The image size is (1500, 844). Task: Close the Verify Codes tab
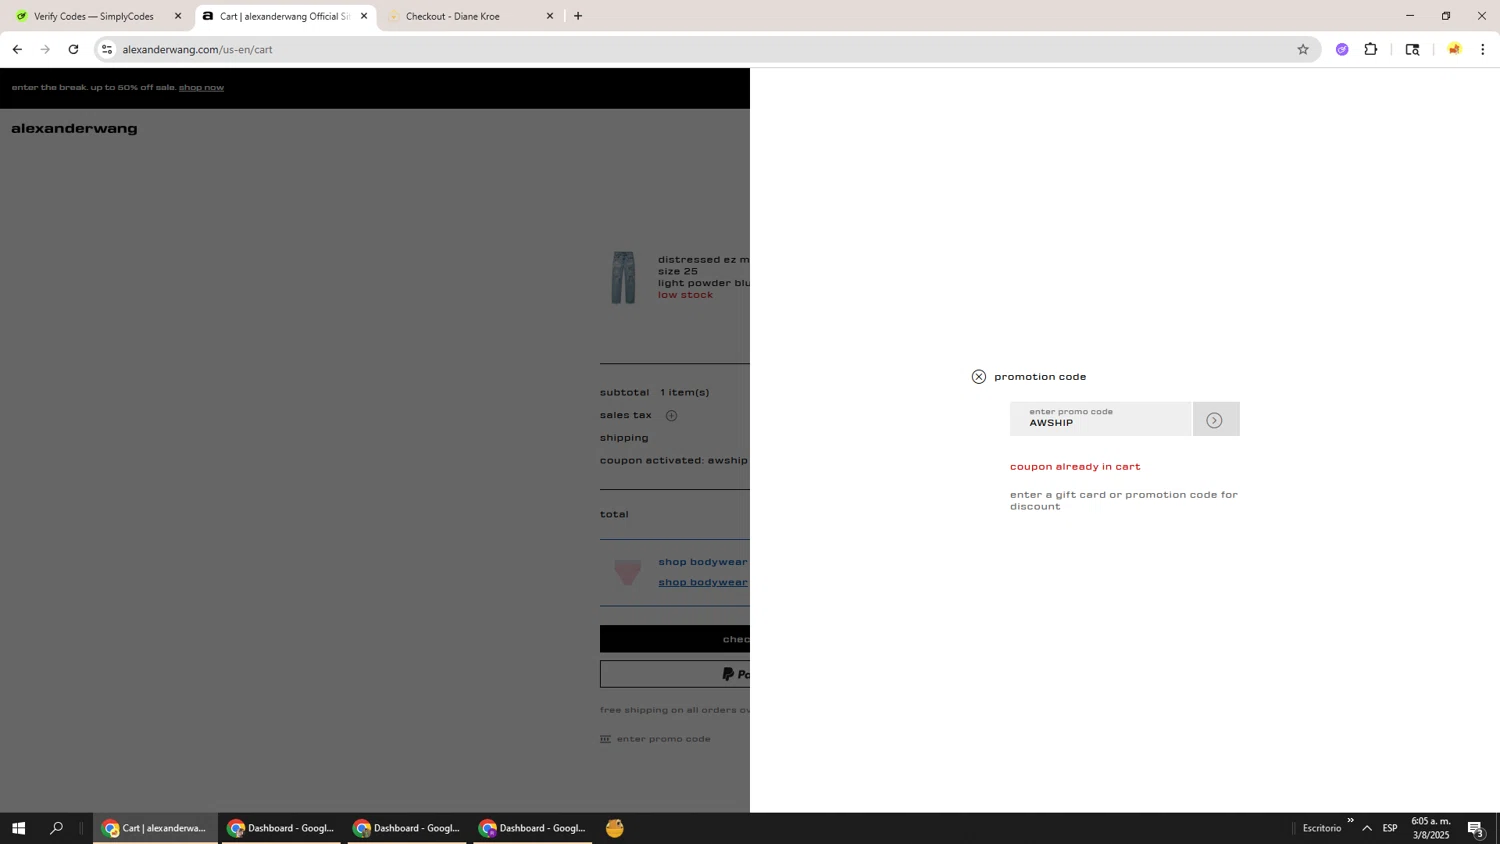click(178, 16)
